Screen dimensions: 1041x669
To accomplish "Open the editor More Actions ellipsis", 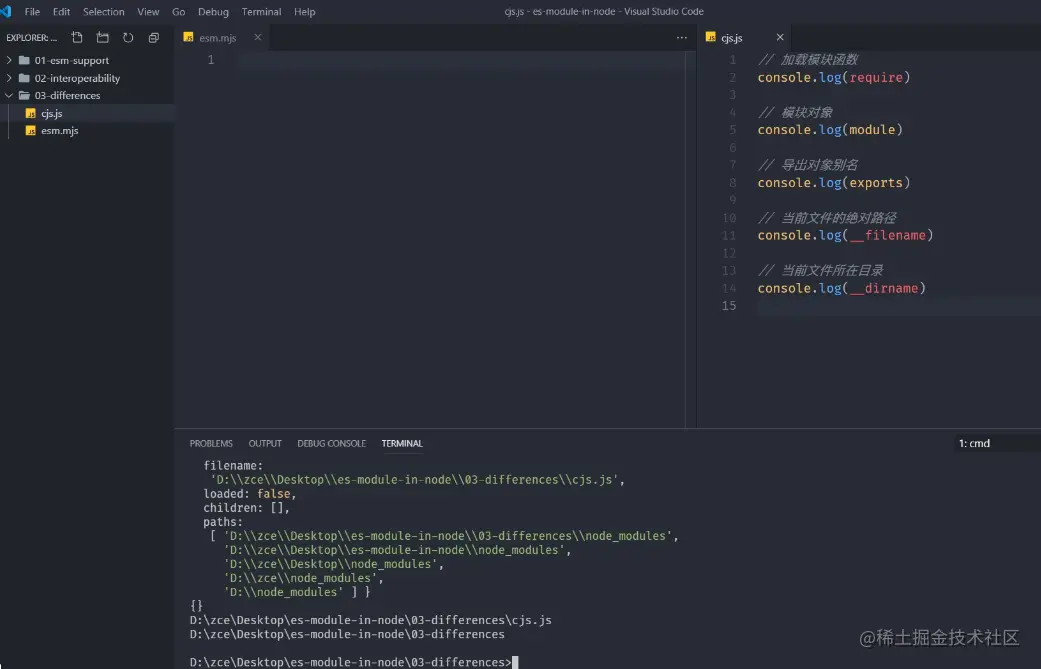I will coord(681,38).
